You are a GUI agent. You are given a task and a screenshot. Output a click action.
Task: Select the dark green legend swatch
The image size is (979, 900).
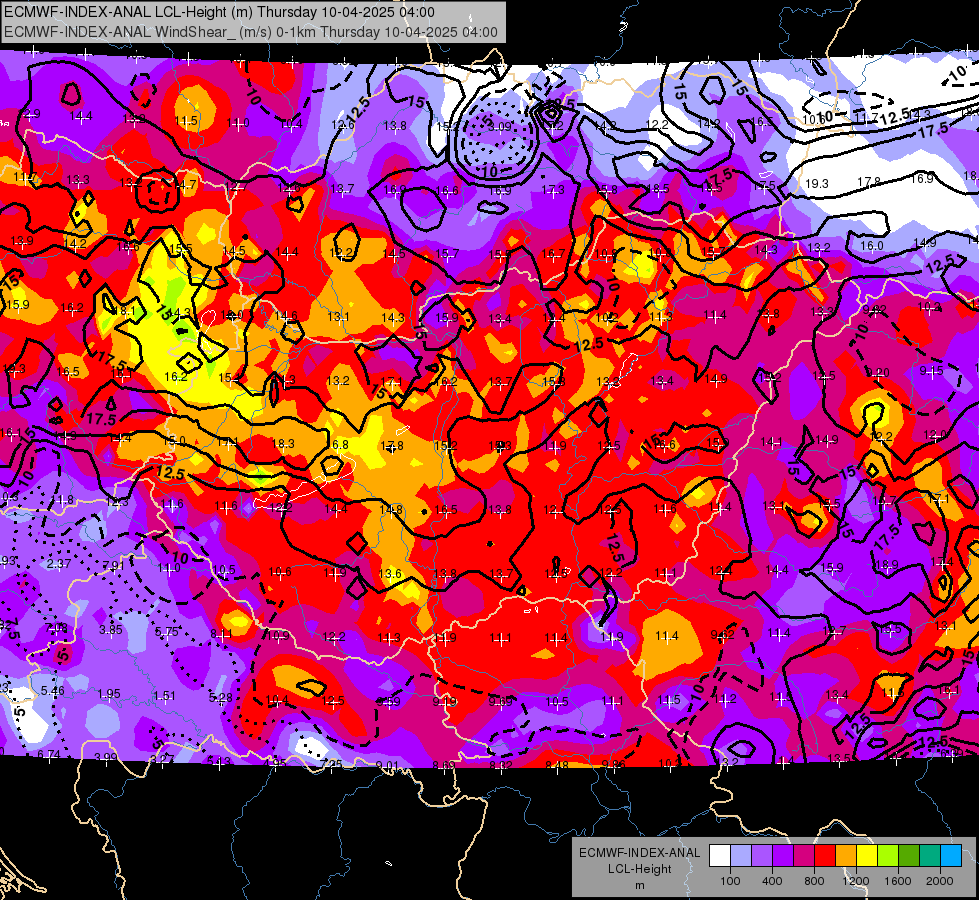(x=908, y=856)
